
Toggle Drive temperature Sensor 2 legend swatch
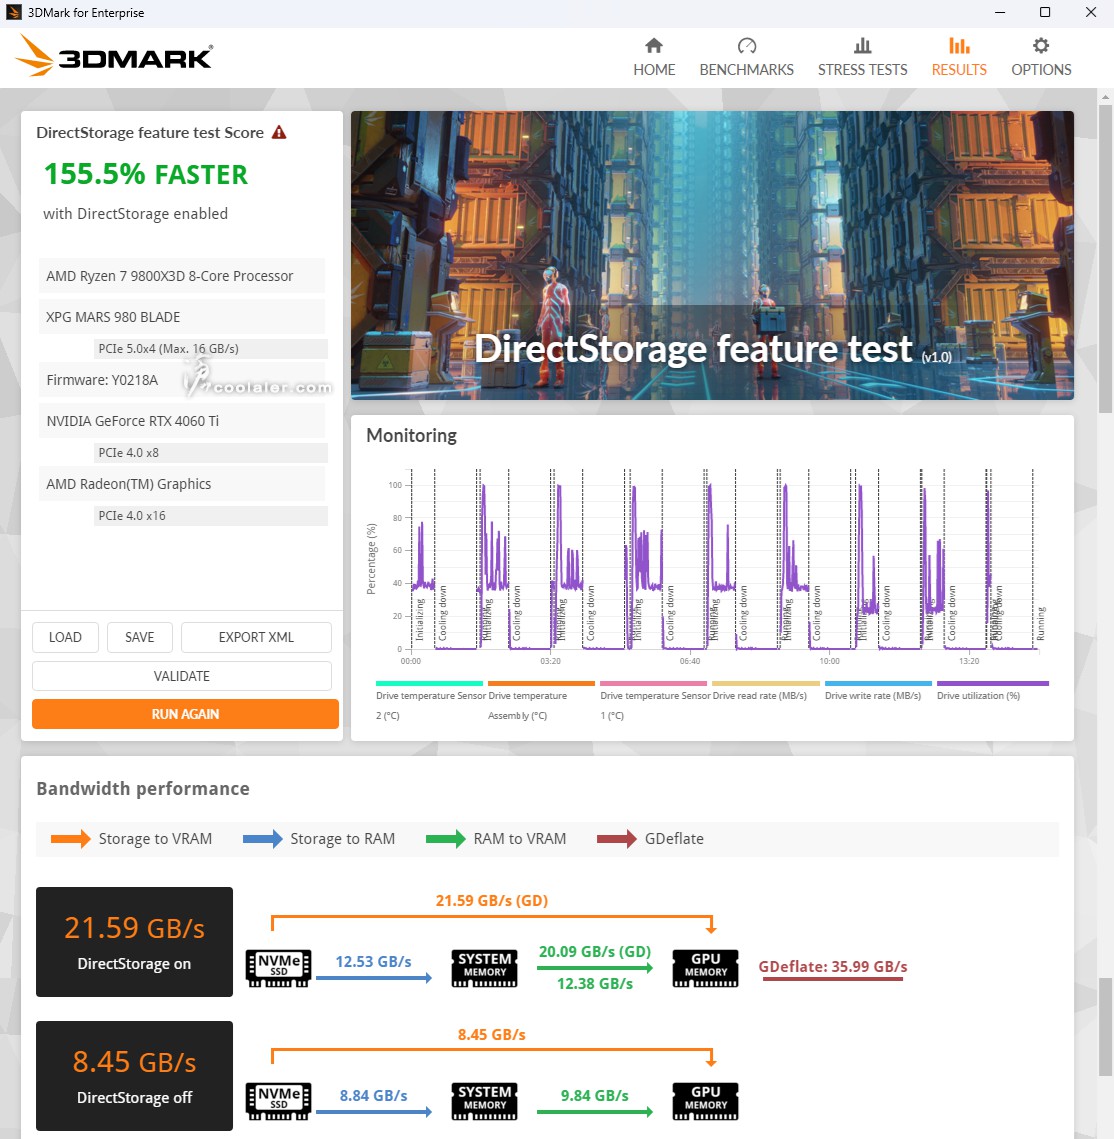tap(429, 684)
